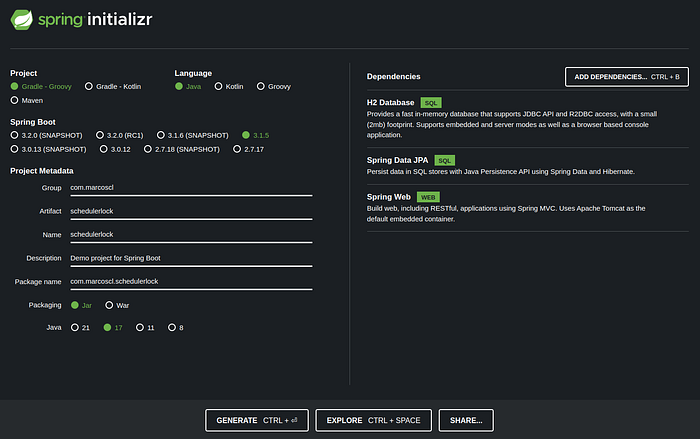Click the Share button
The image size is (700, 439).
pyautogui.click(x=466, y=420)
